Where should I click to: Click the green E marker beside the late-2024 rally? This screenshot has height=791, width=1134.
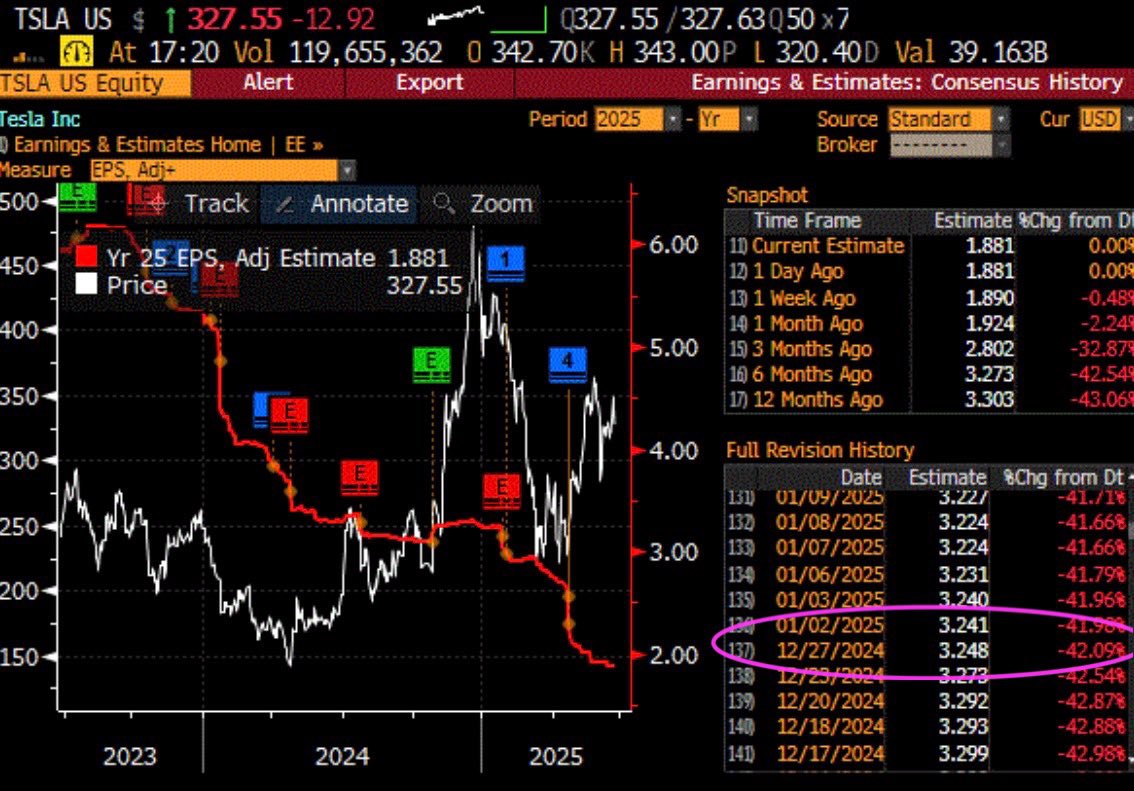click(432, 364)
